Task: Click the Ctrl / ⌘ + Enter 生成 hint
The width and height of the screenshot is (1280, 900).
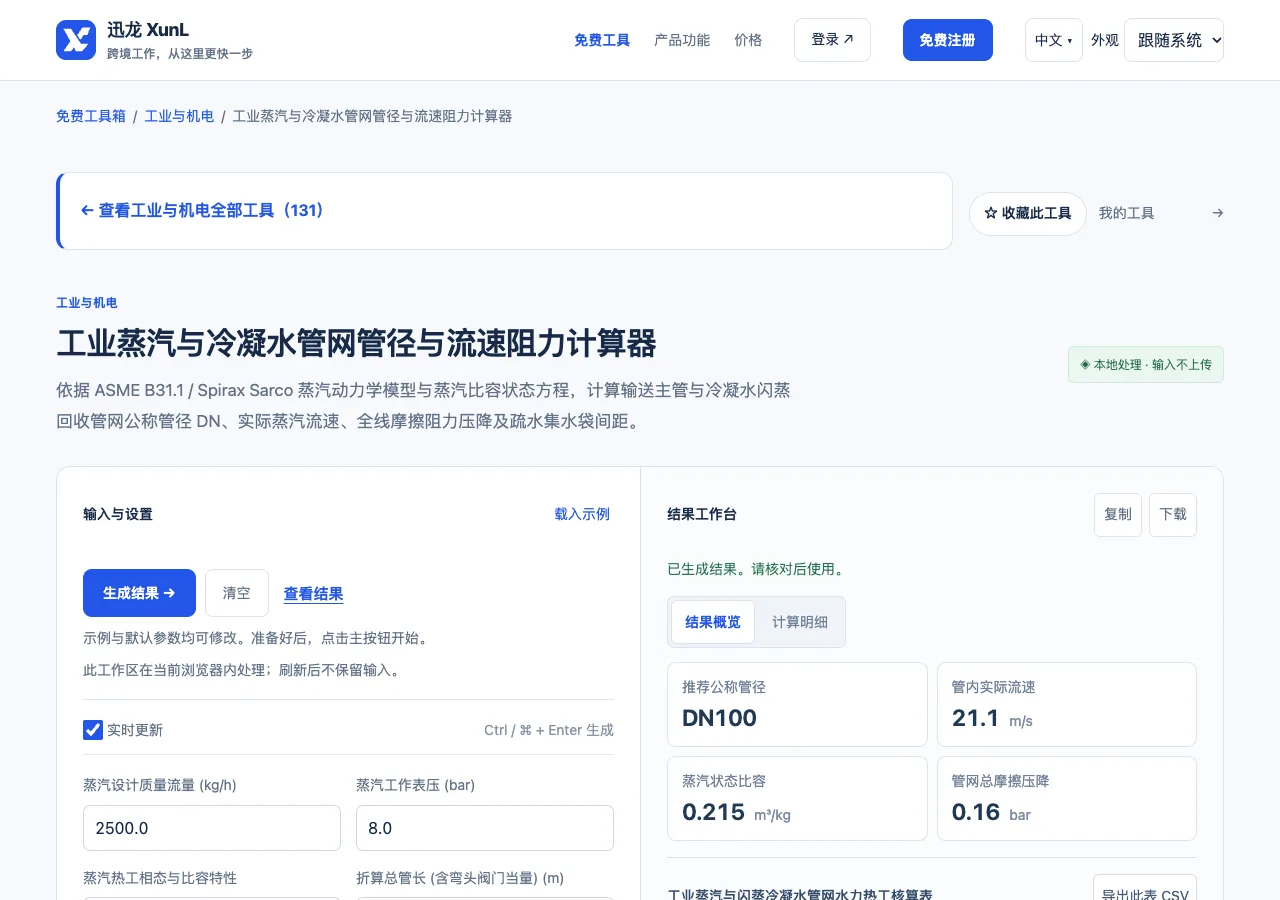Action: (x=549, y=730)
